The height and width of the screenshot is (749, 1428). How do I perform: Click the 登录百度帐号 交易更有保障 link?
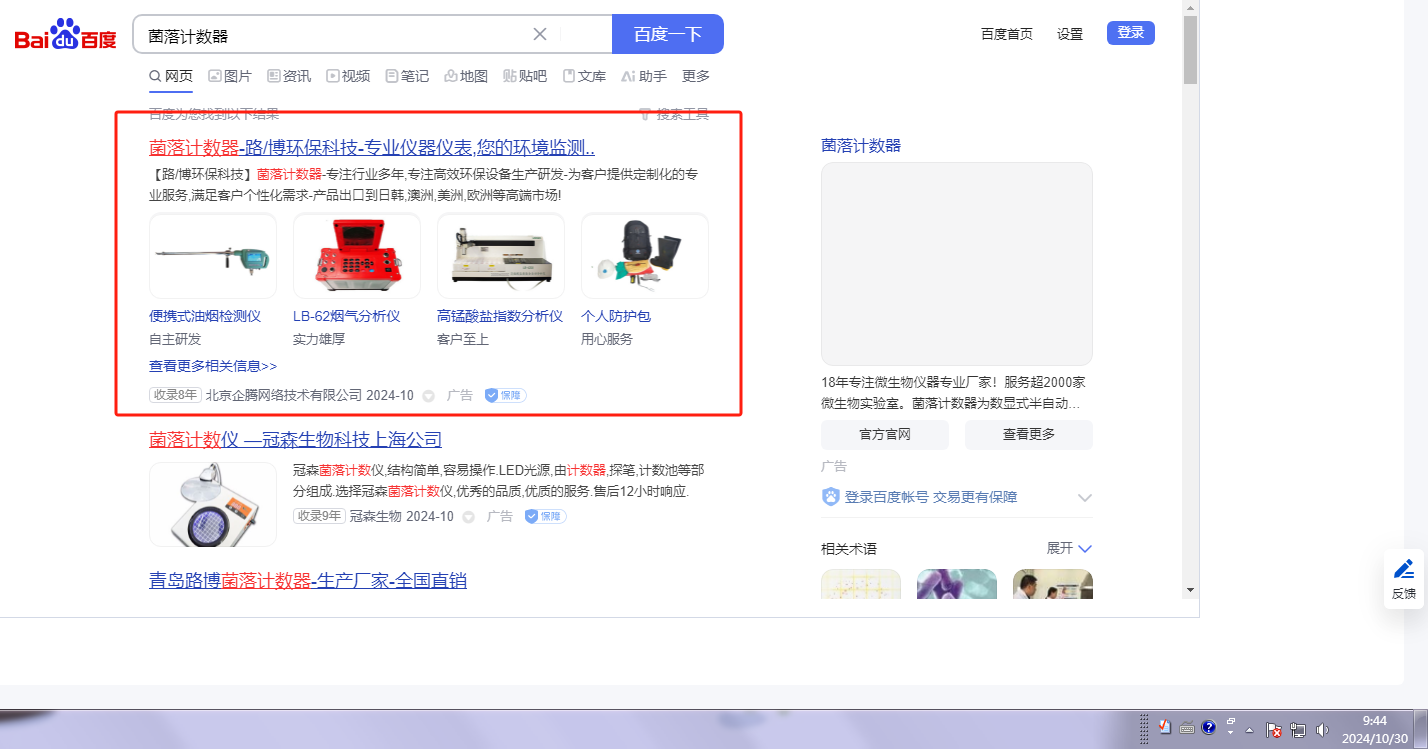point(932,497)
